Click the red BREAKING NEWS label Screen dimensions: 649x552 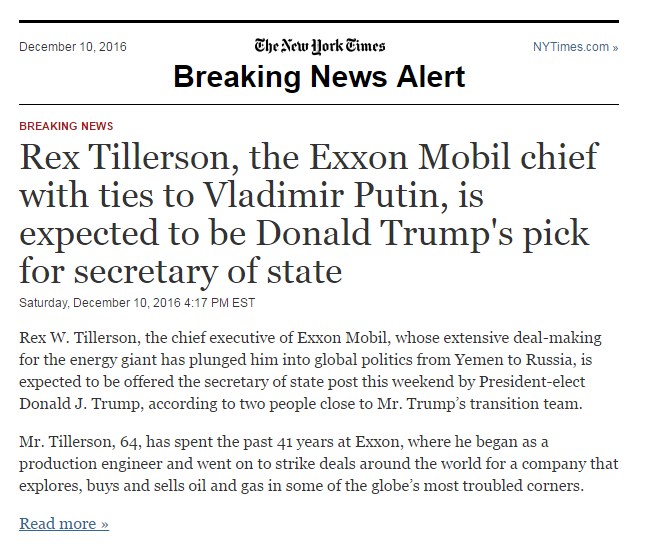pyautogui.click(x=66, y=126)
